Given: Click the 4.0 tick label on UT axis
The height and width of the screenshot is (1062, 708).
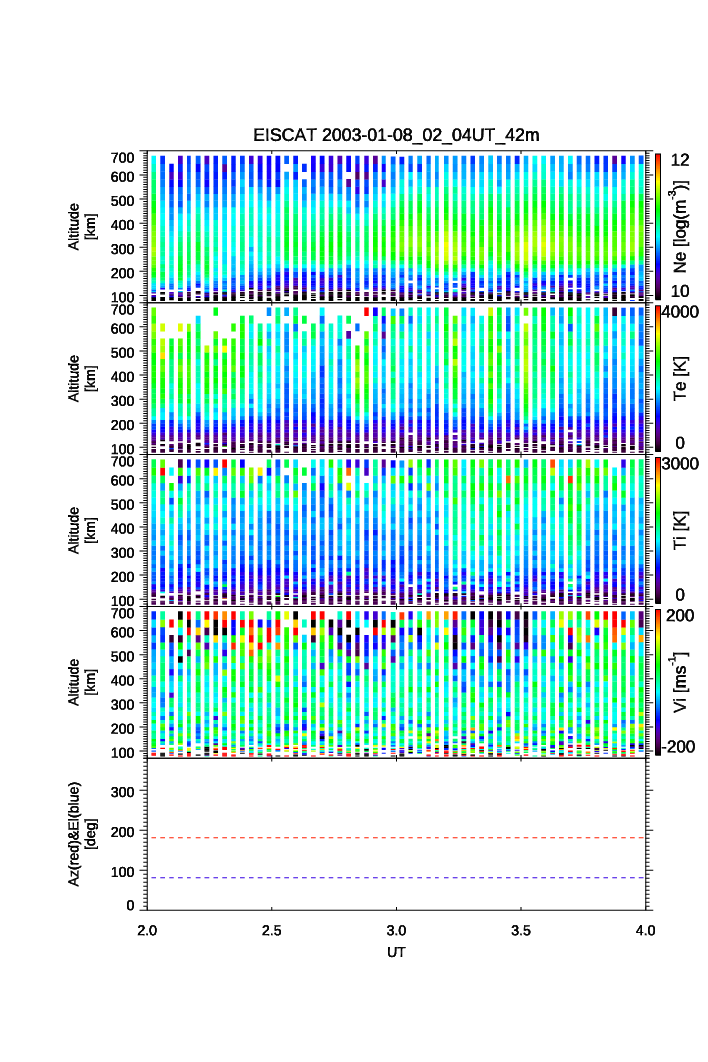Looking at the screenshot, I should pyautogui.click(x=645, y=930).
